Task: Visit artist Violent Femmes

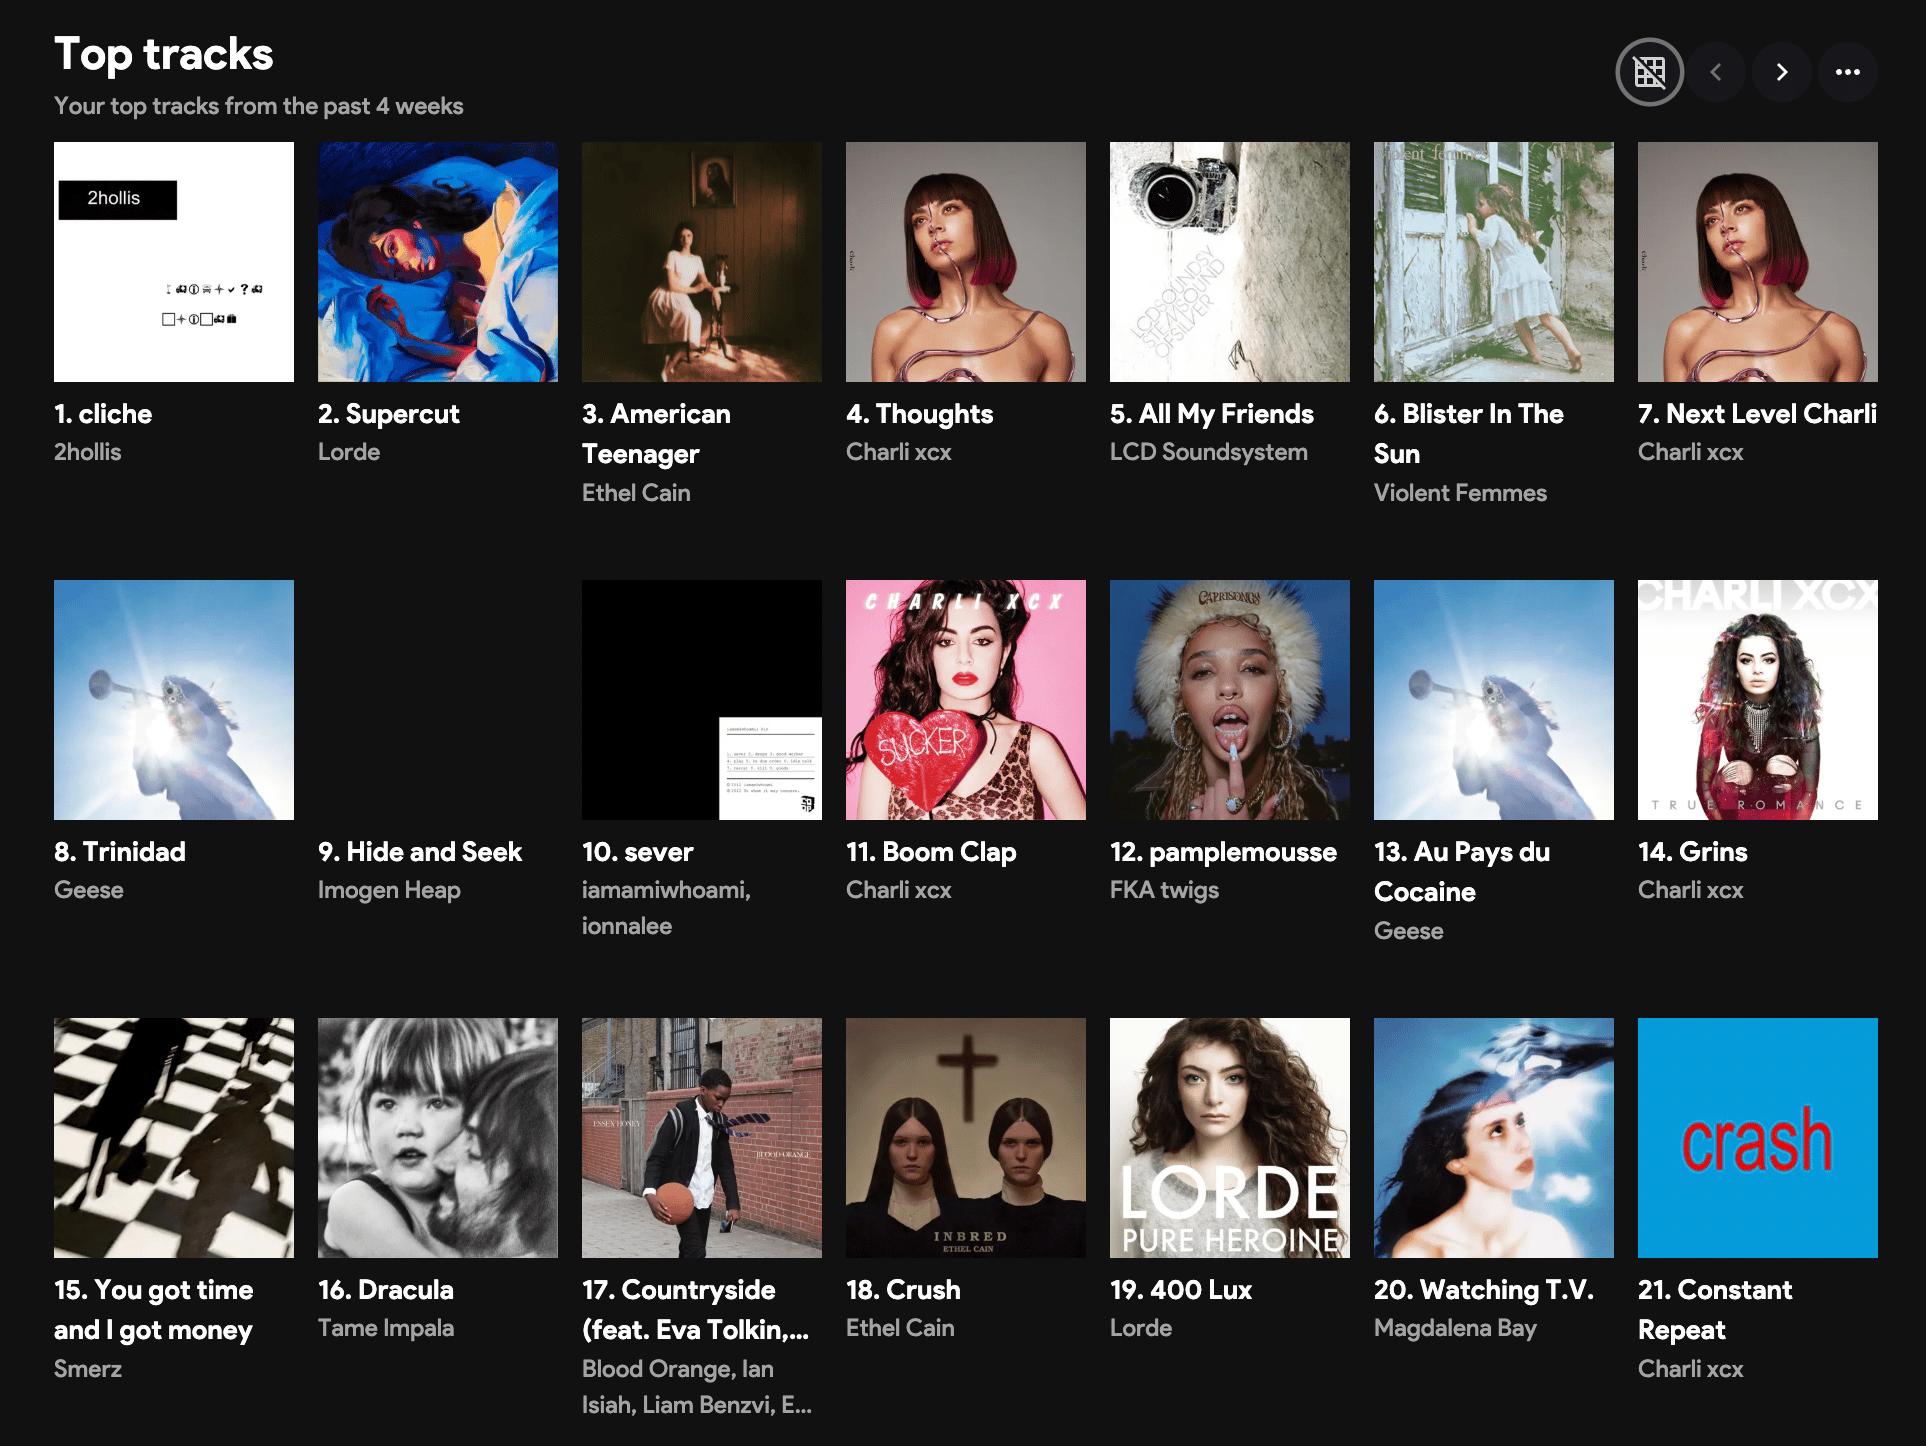Action: click(1460, 493)
